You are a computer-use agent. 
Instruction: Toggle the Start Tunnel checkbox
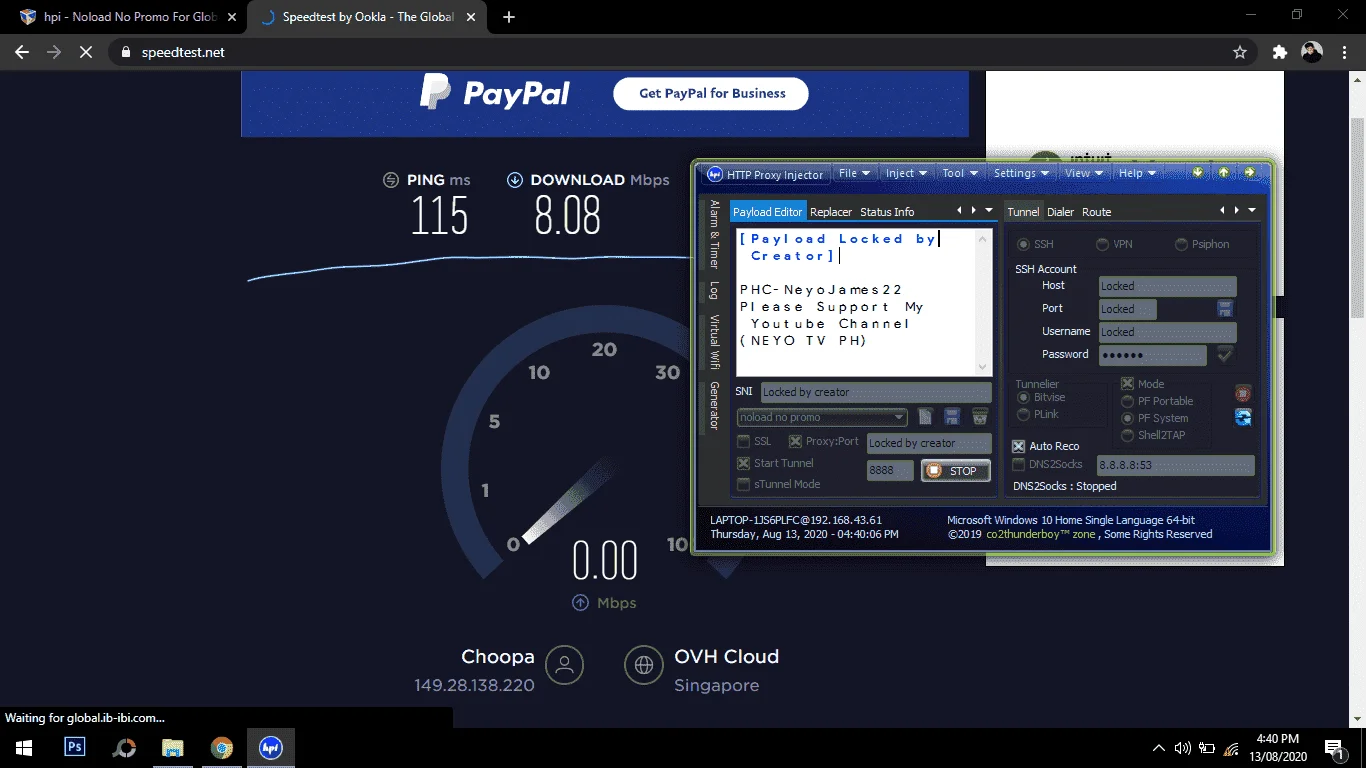point(743,463)
